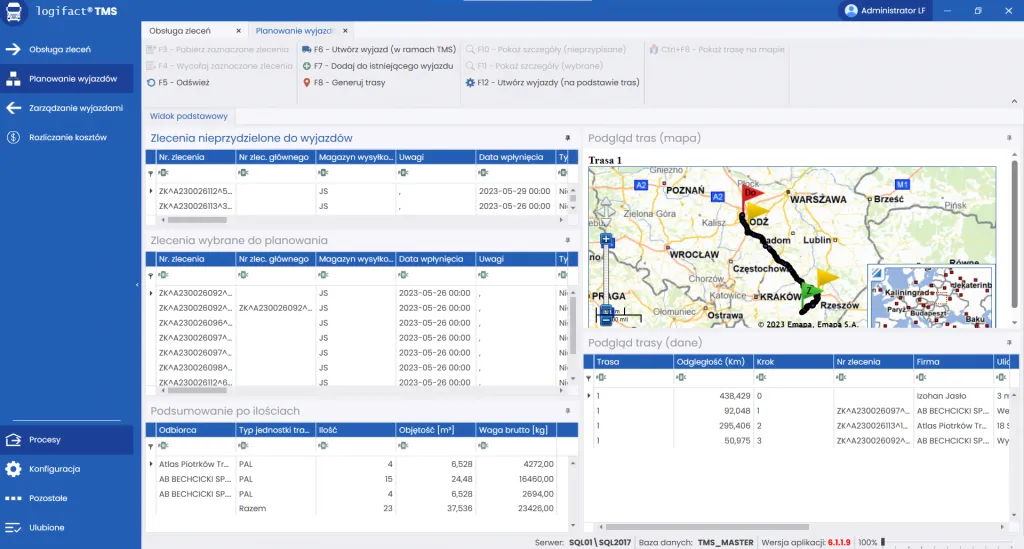Click the map zoom slider bar
Screen dimensions: 1024x549
pyautogui.click(x=607, y=275)
